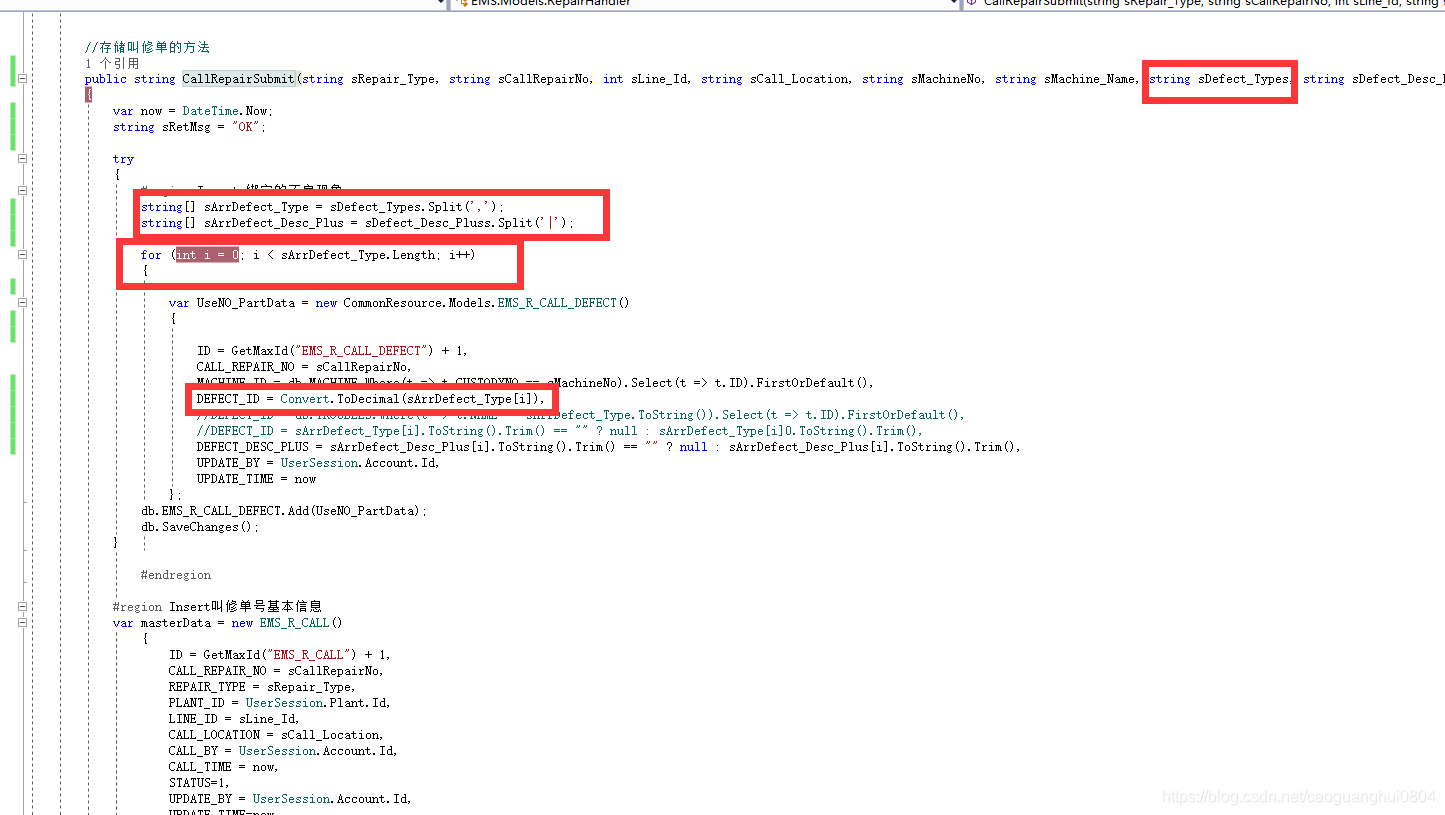Click the sCall_Location parameter in method signature

coord(800,79)
